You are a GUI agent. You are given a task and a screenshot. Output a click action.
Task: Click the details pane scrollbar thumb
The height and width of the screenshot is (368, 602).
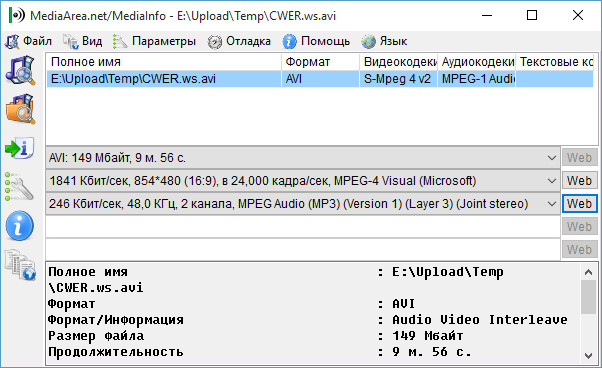coord(588,297)
